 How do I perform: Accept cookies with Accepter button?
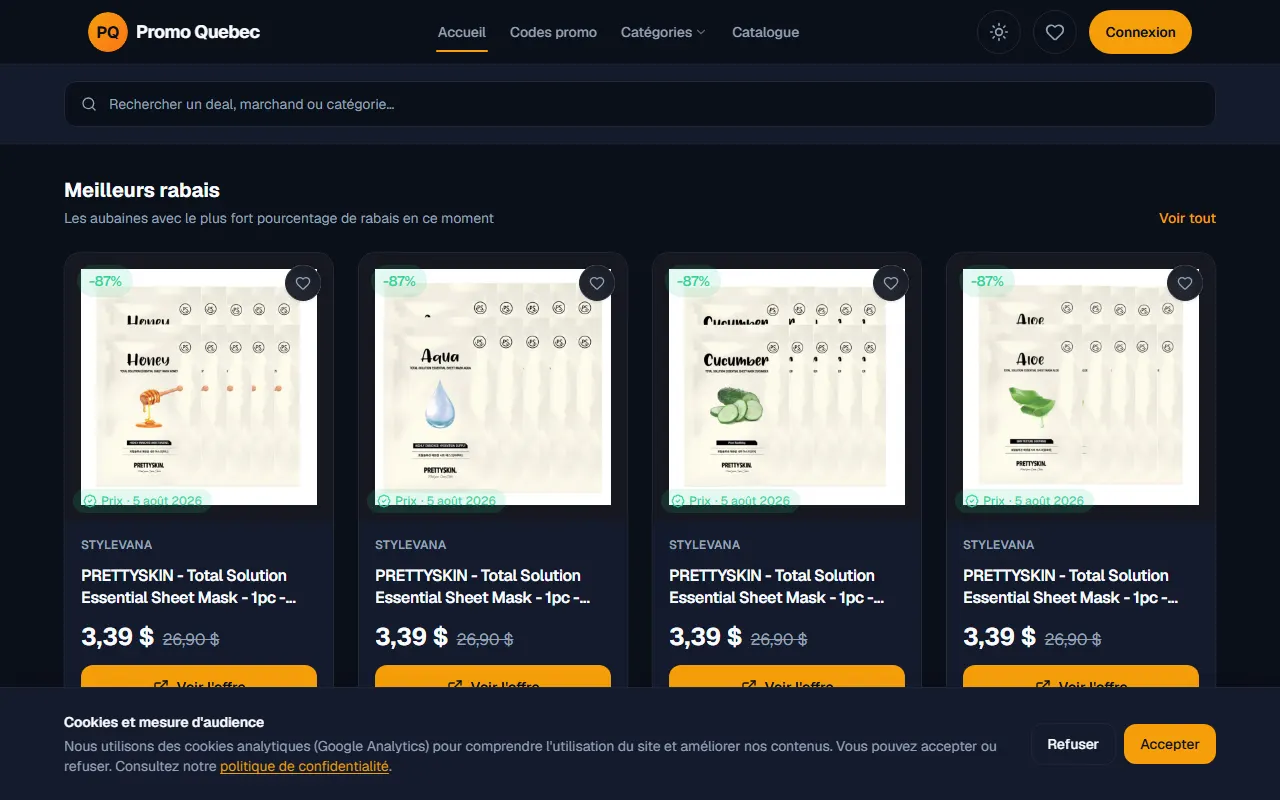pos(1170,744)
